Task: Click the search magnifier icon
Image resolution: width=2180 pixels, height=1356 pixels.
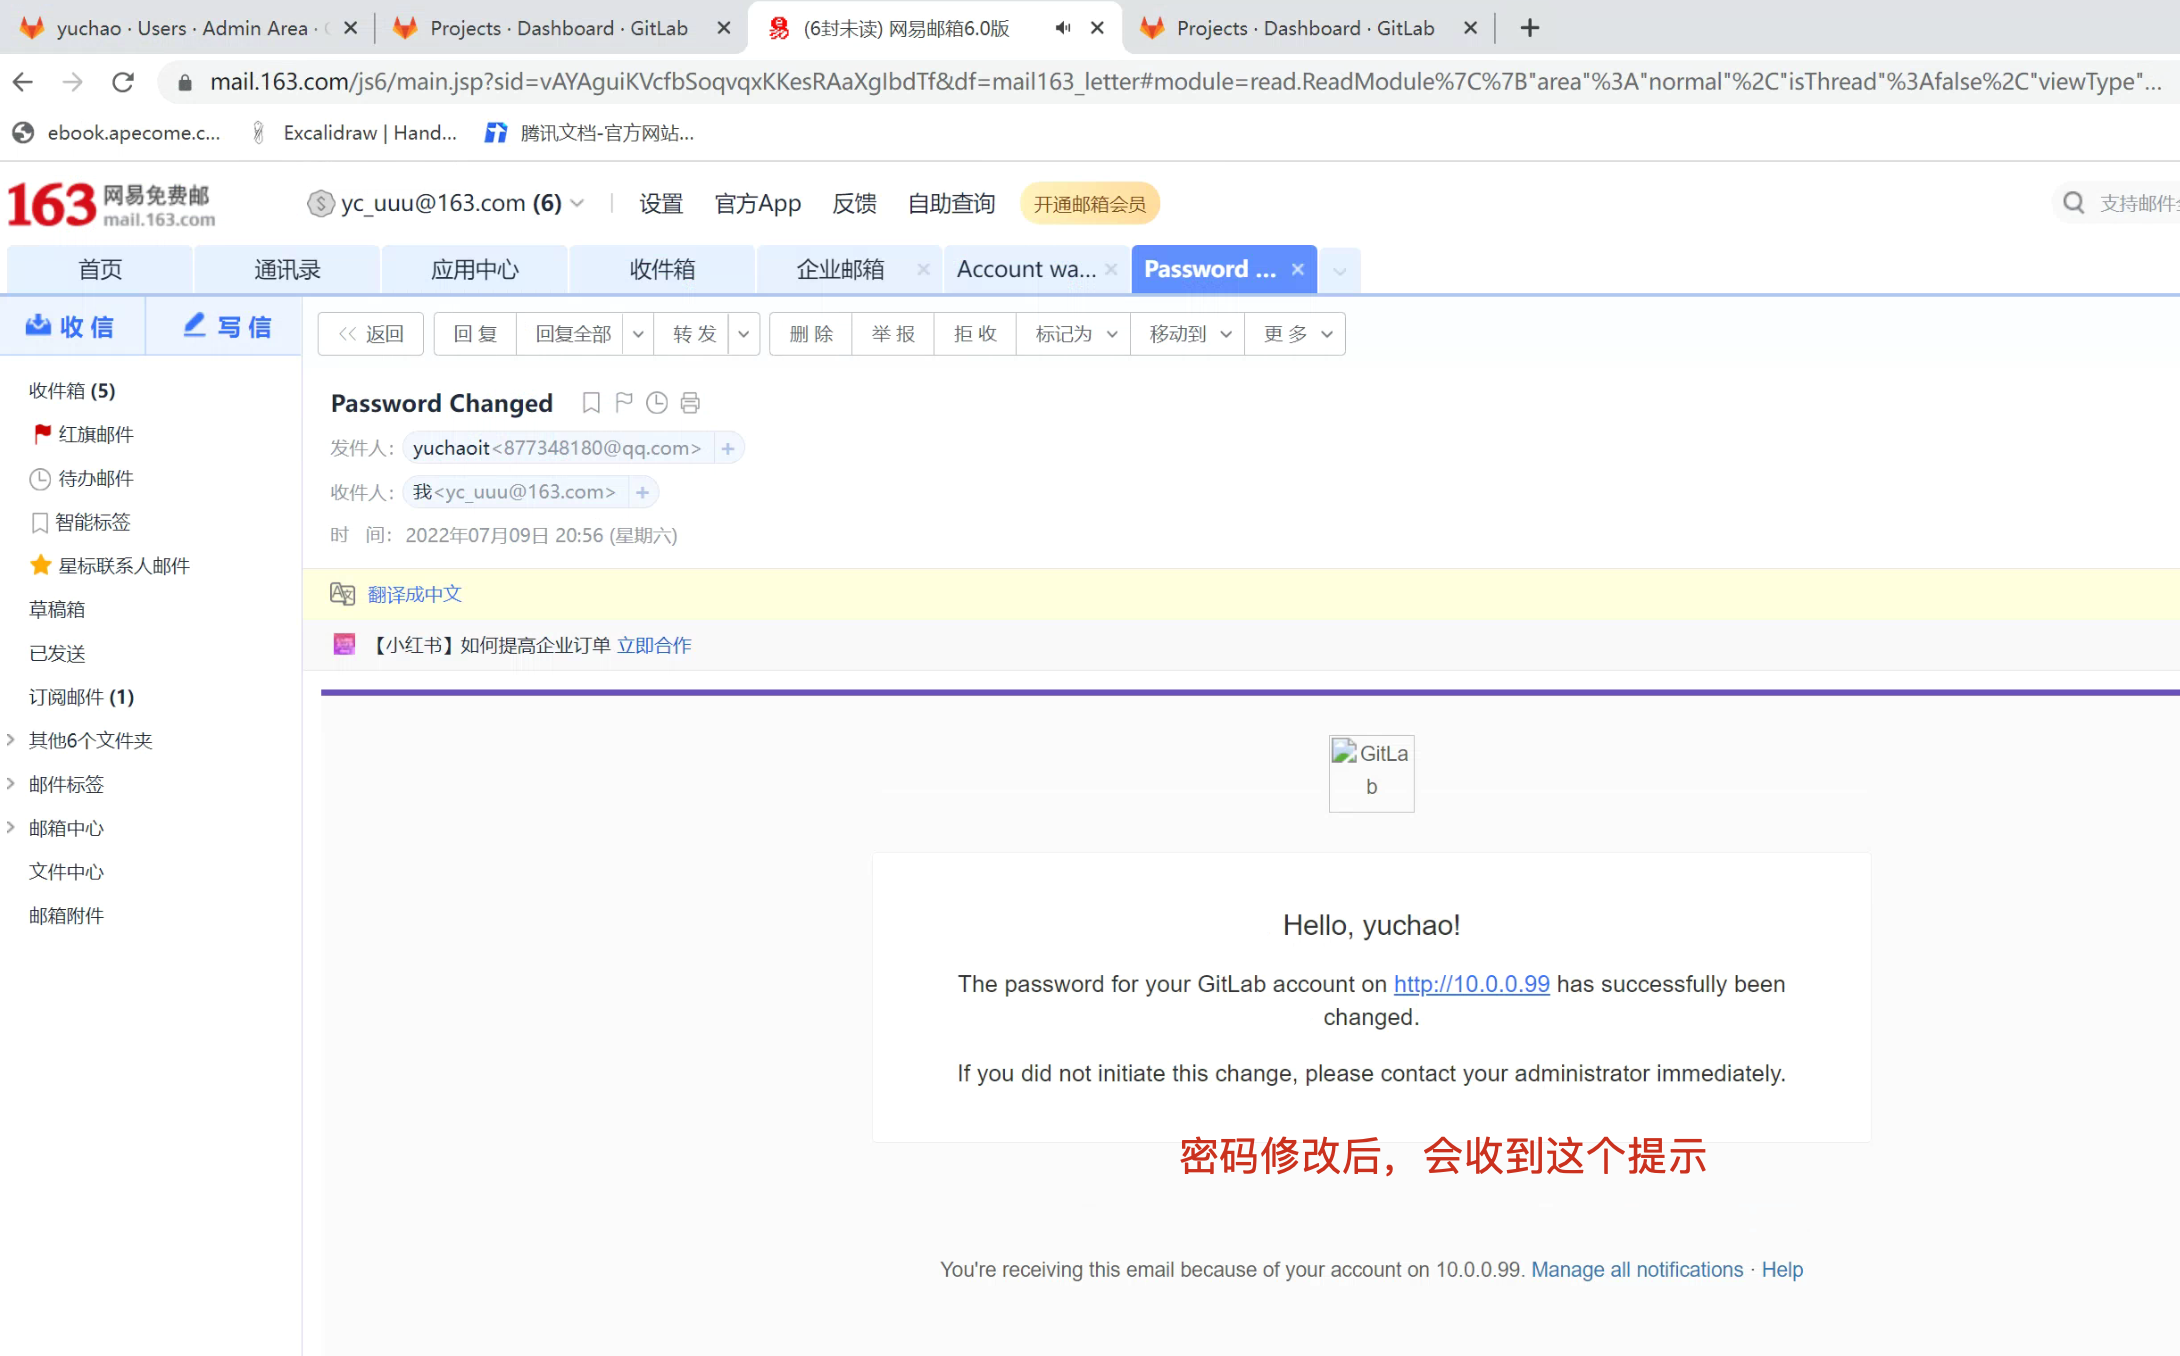Action: pyautogui.click(x=2073, y=204)
